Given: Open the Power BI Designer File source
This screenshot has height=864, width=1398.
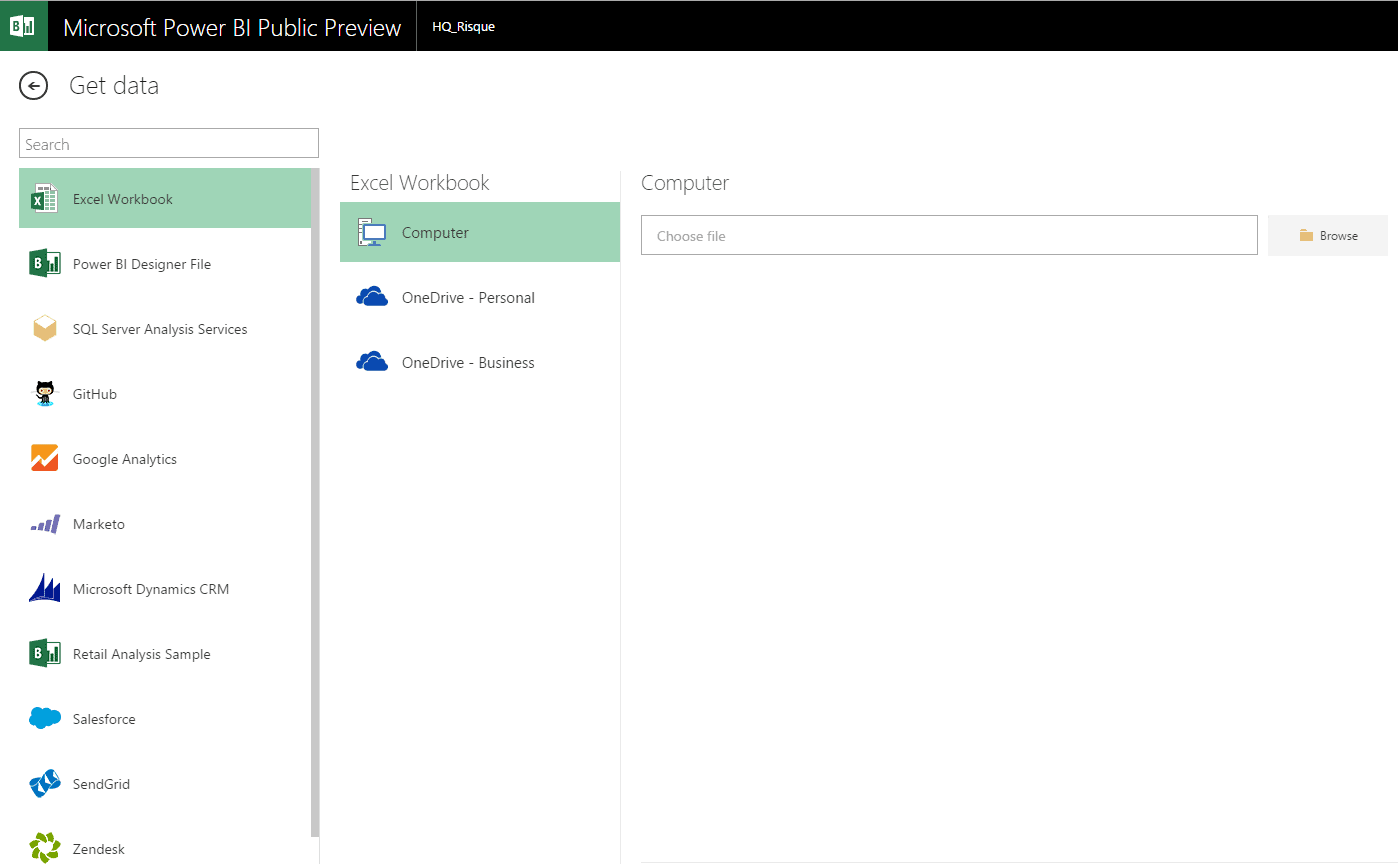Looking at the screenshot, I should coord(142,264).
